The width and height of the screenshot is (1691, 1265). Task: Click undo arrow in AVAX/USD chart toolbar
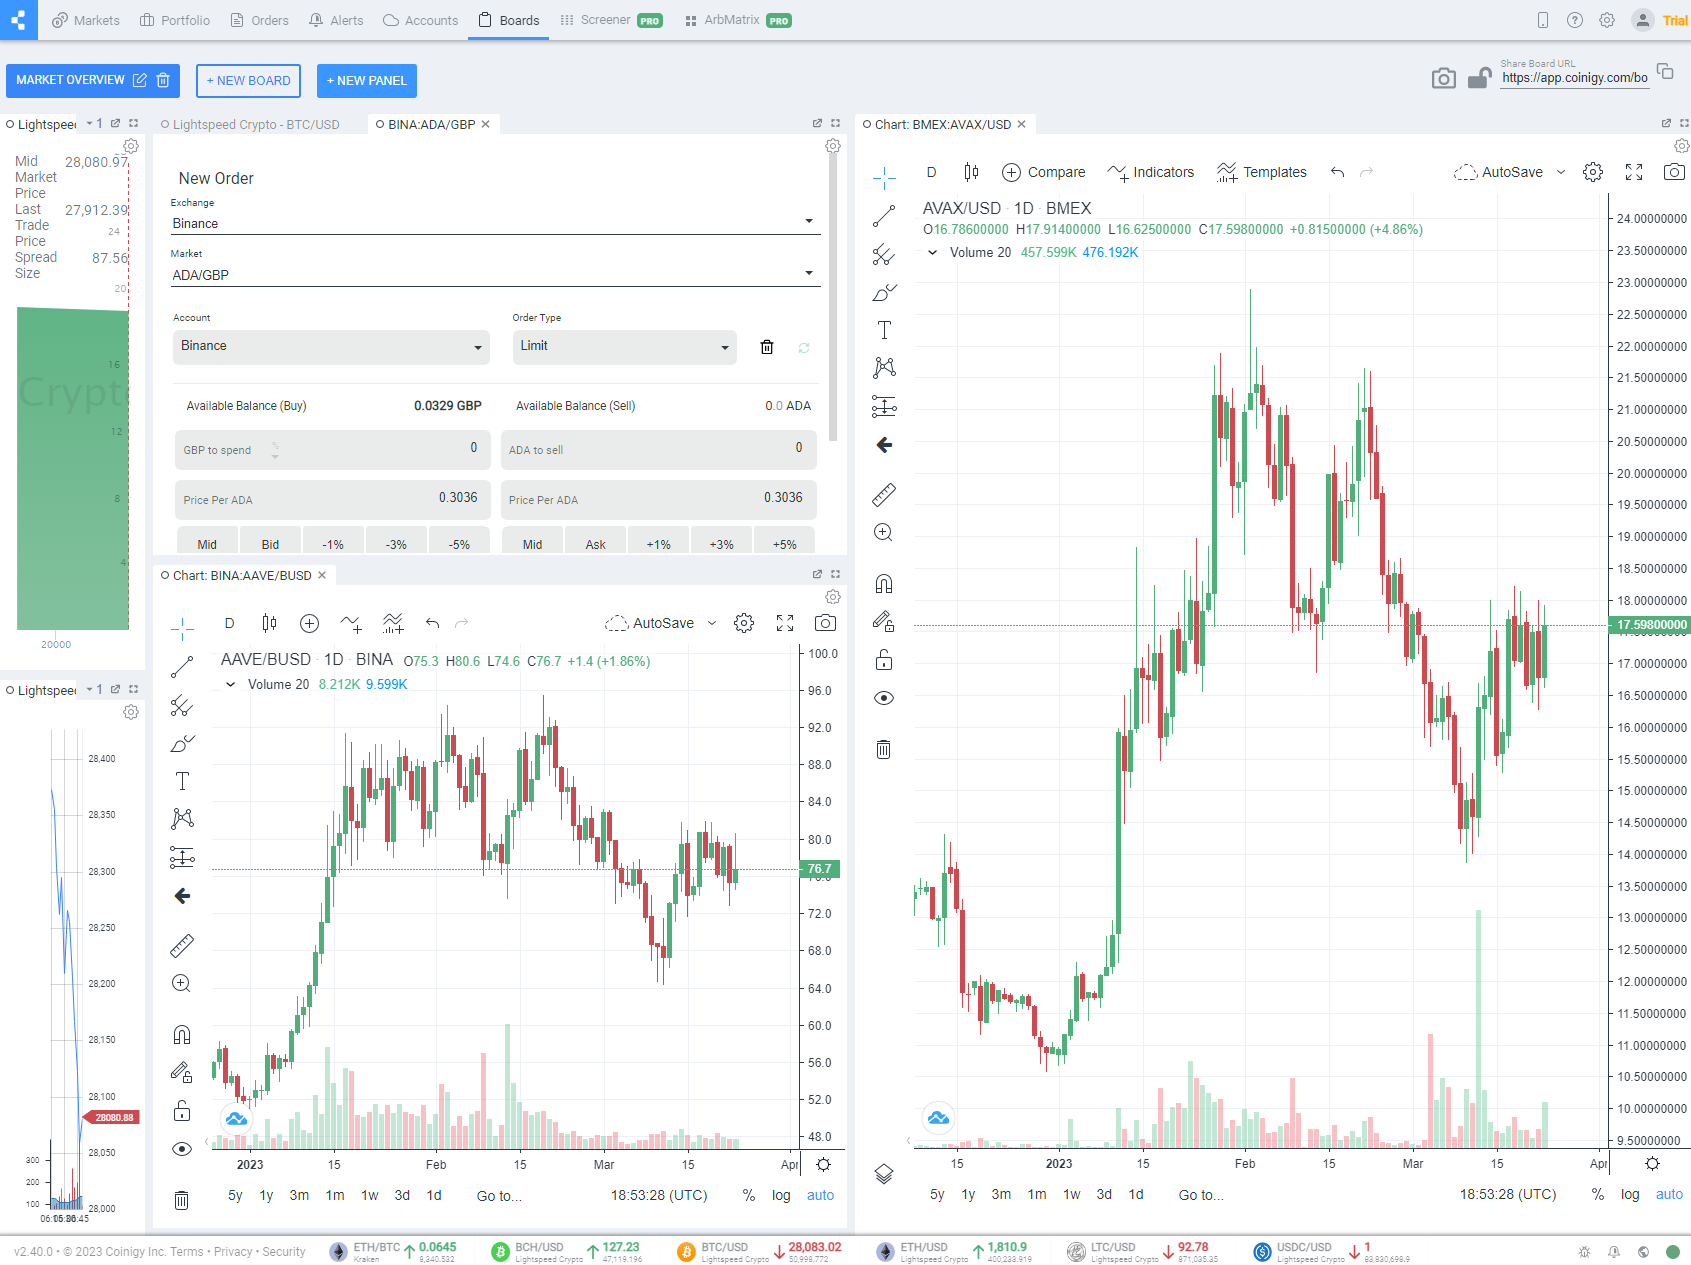[1338, 172]
